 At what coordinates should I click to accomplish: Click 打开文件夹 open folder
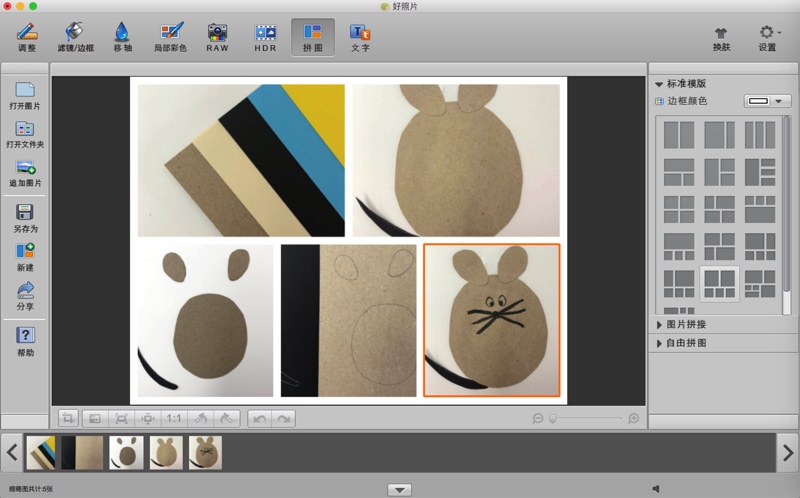pyautogui.click(x=24, y=134)
